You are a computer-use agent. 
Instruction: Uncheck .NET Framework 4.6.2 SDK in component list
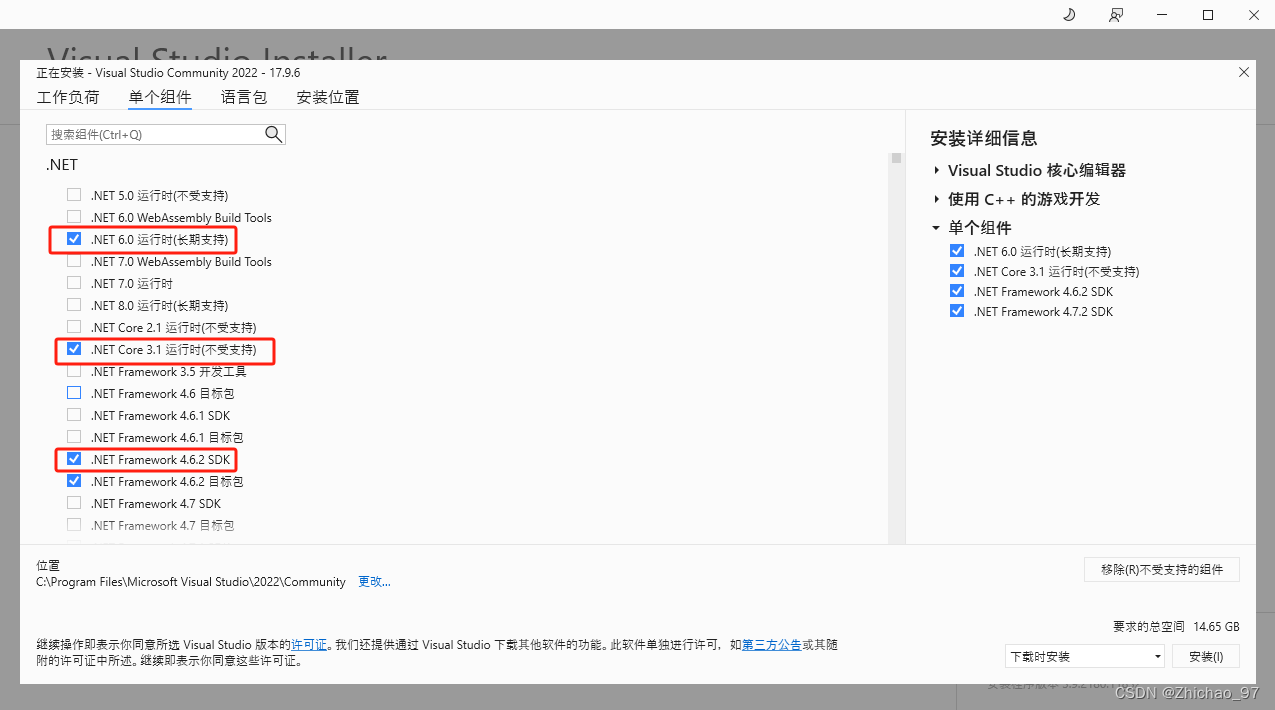click(74, 459)
